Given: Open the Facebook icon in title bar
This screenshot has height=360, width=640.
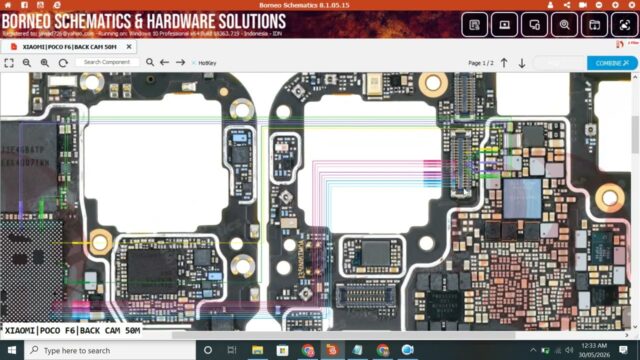Looking at the screenshot, I should coord(24,5).
